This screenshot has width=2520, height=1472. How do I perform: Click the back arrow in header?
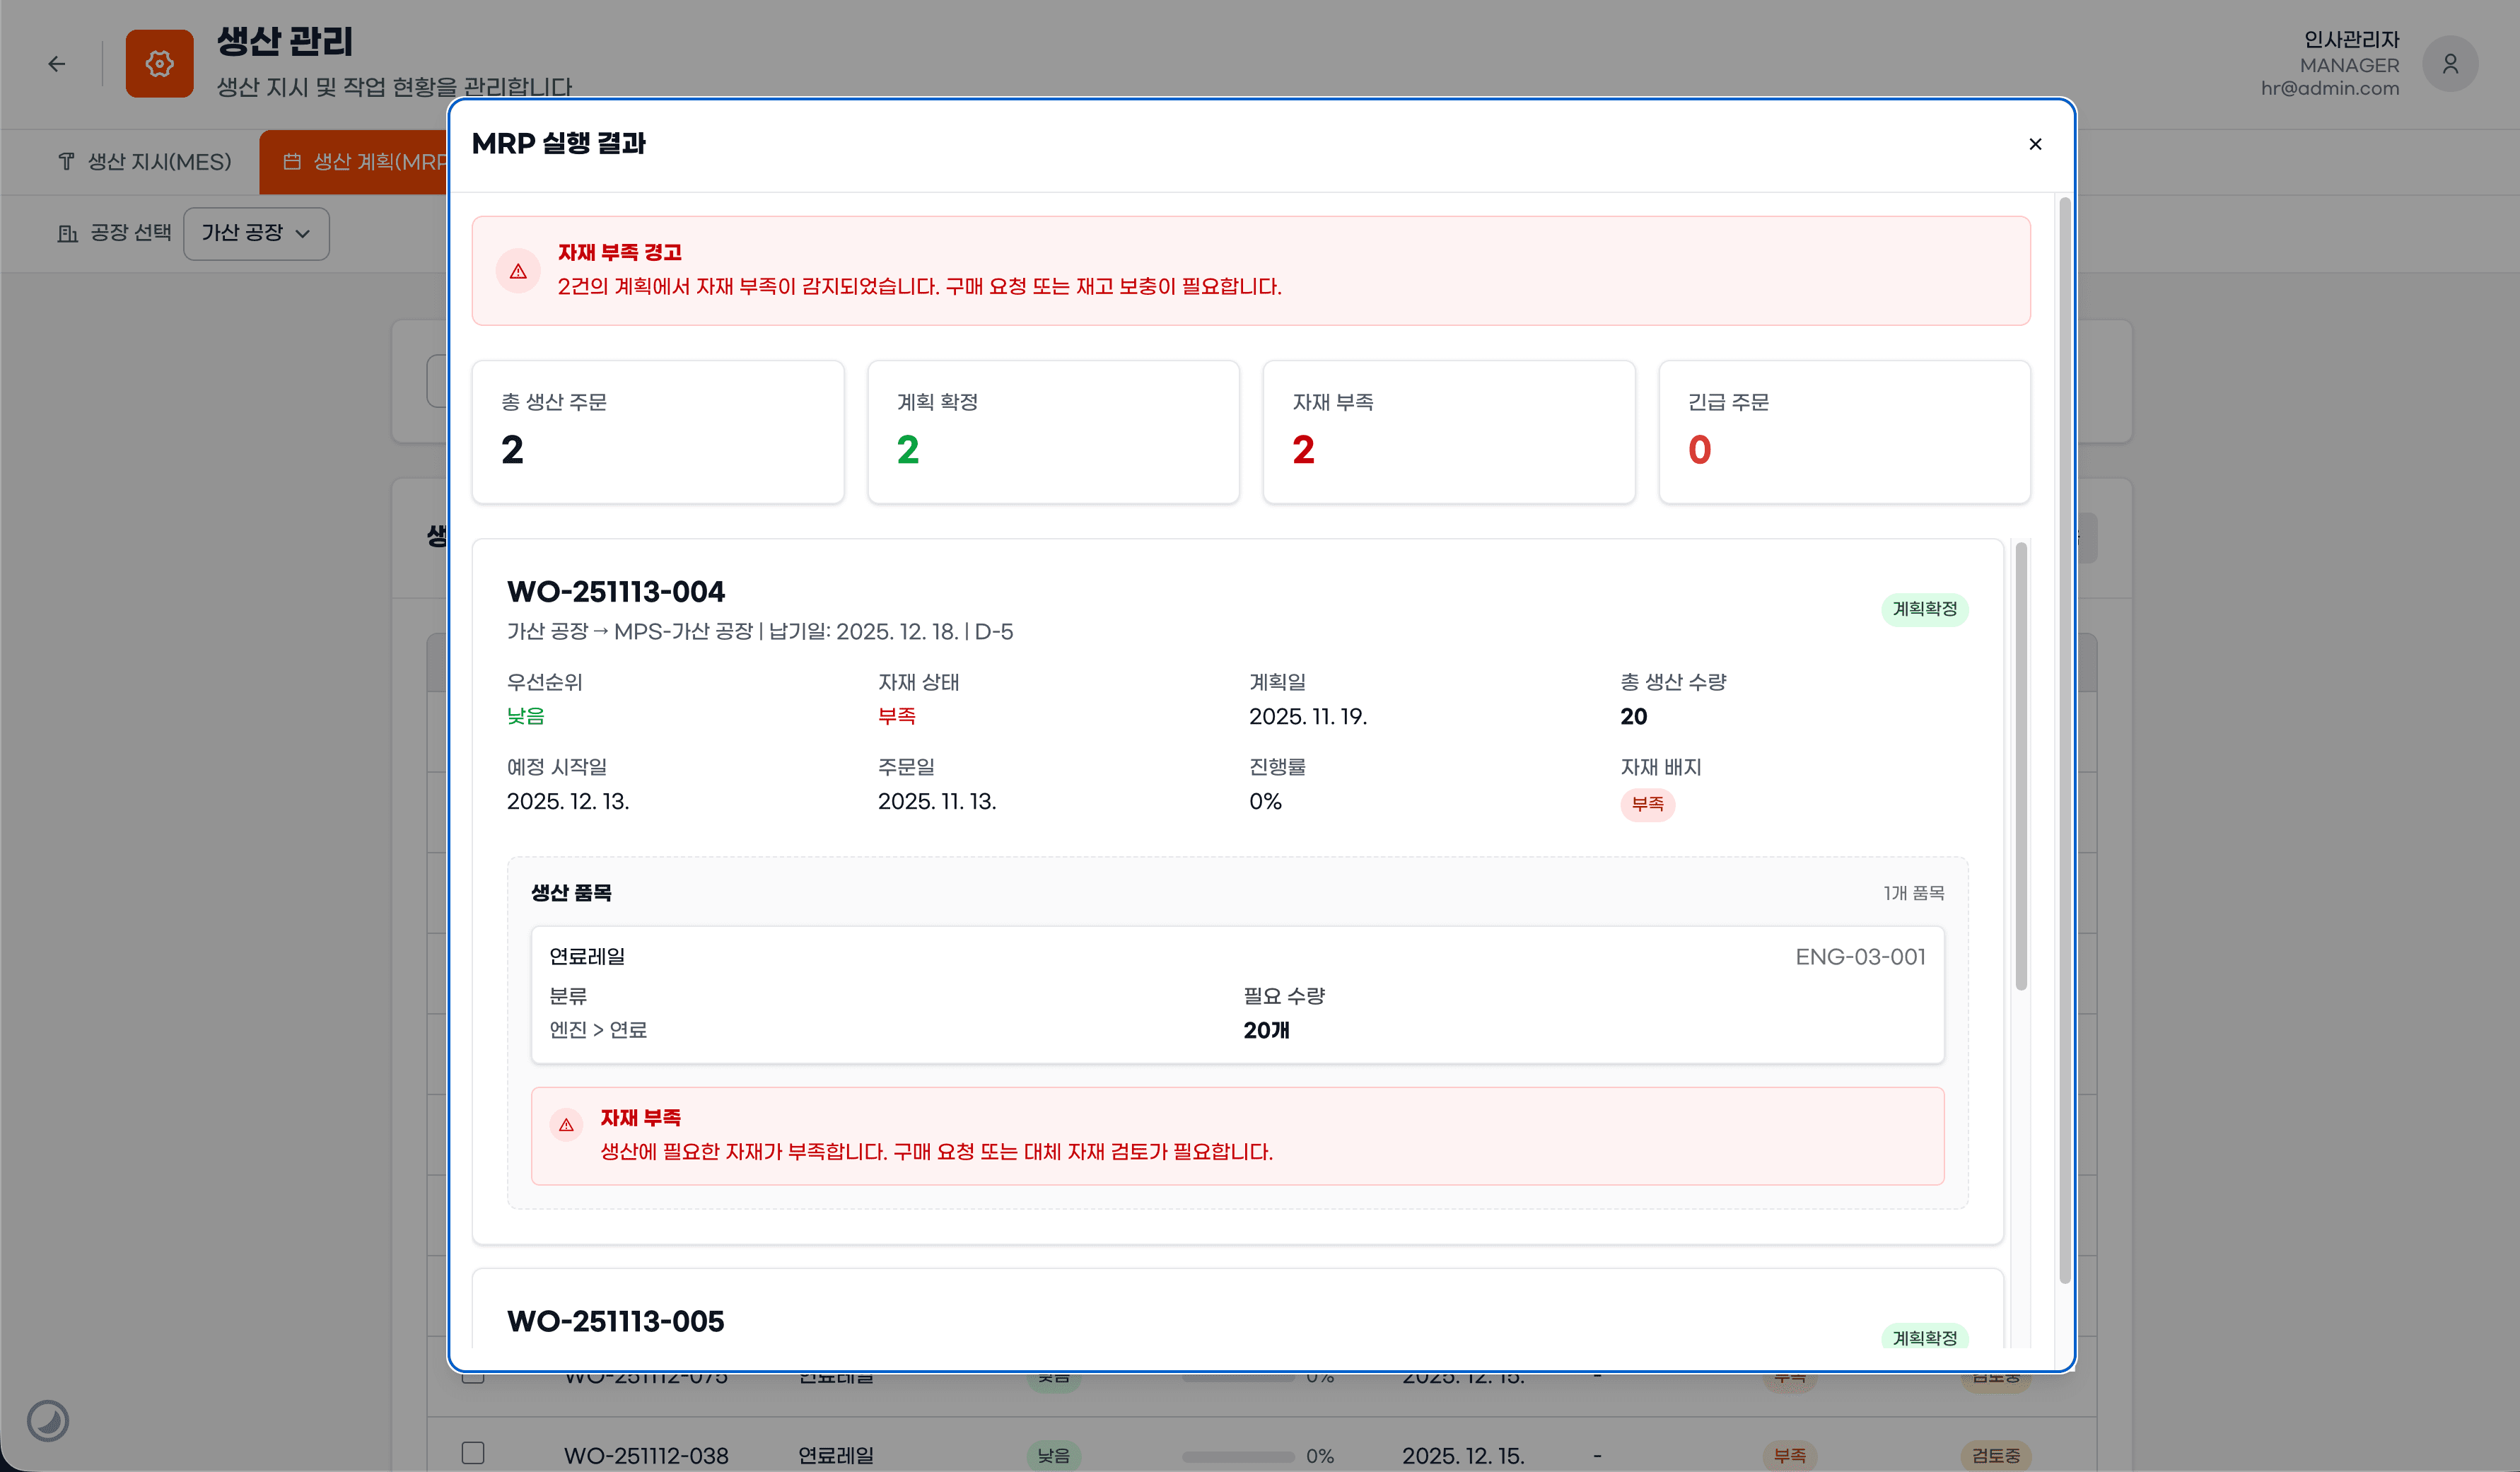[x=57, y=64]
